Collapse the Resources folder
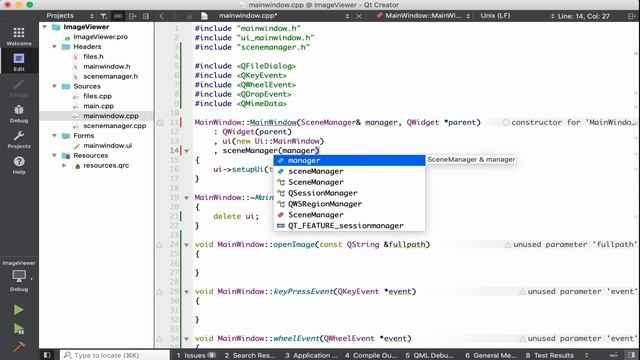The height and width of the screenshot is (360, 640). point(54,156)
